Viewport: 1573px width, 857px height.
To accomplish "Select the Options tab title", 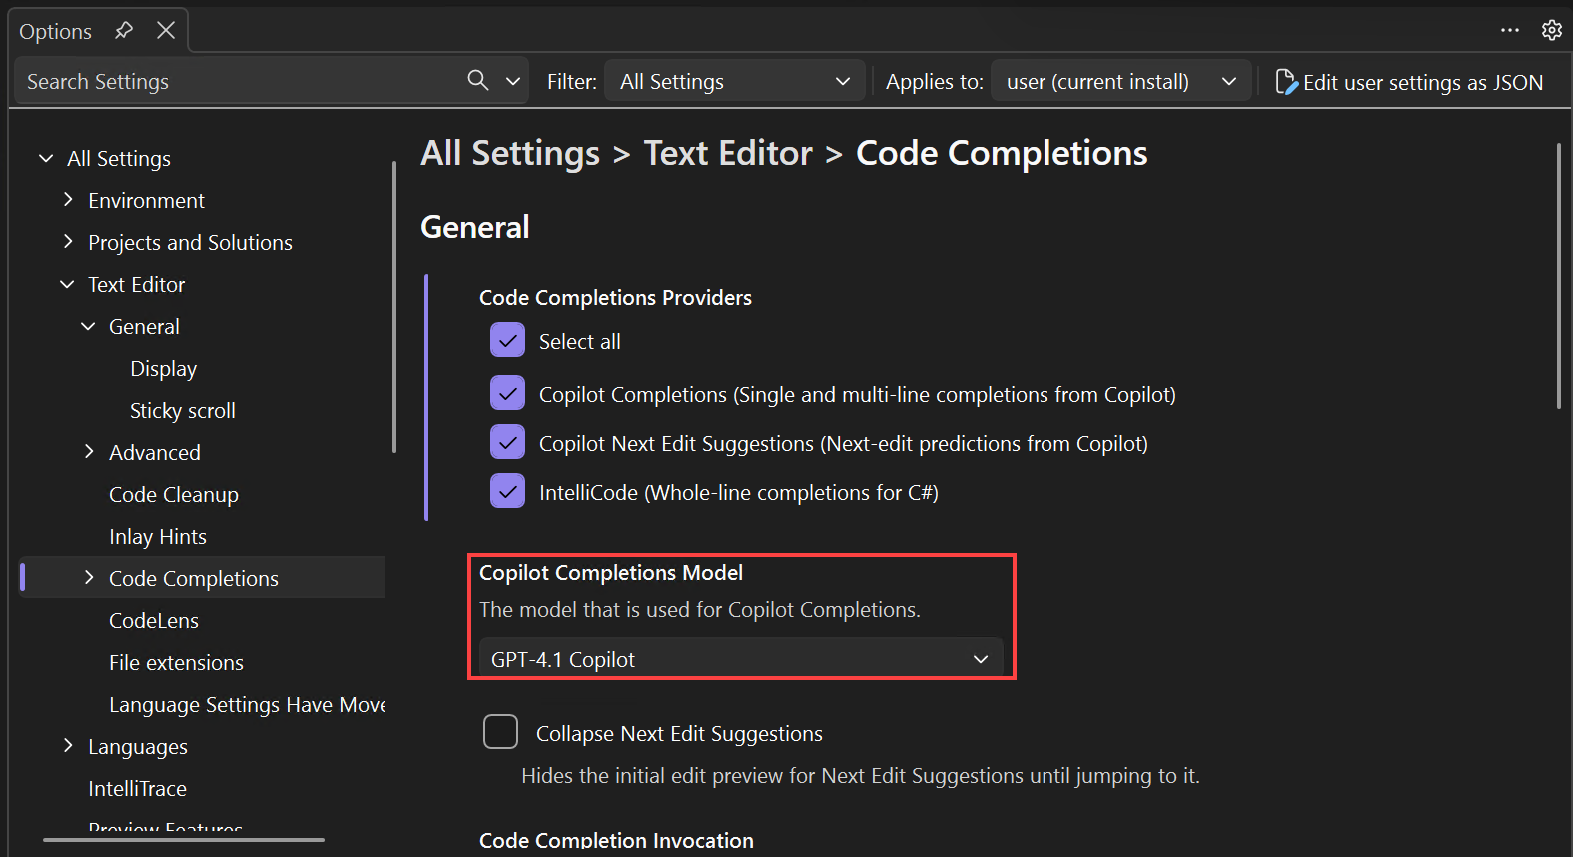I will coord(55,32).
